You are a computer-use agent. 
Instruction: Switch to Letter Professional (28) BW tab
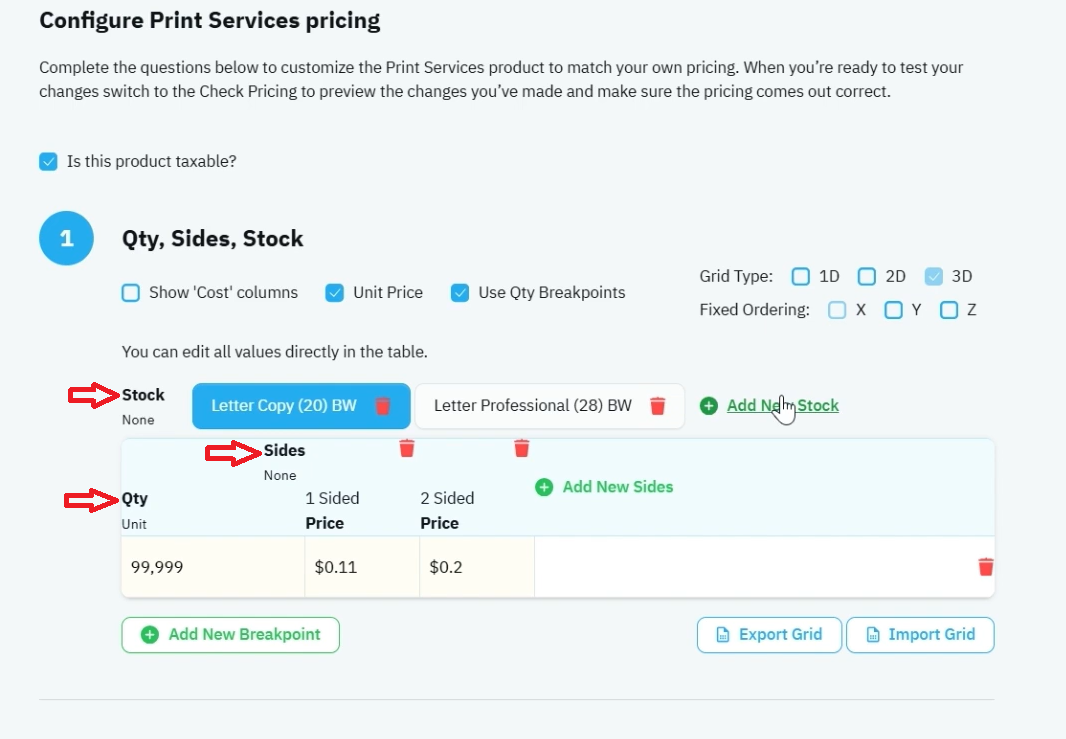[x=532, y=406]
